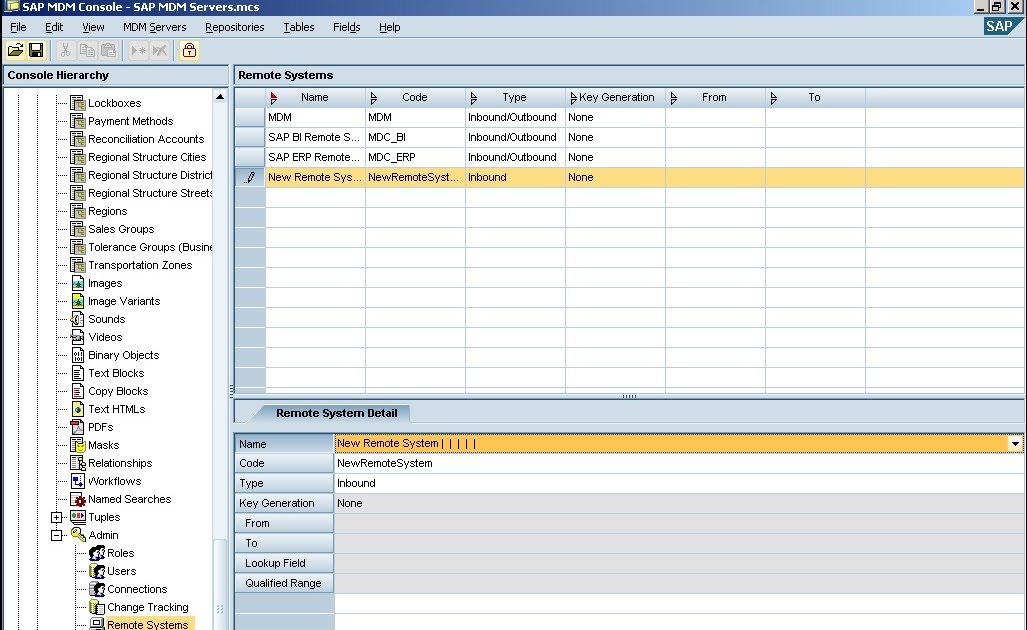Toggle sorting on the Type column

point(512,97)
